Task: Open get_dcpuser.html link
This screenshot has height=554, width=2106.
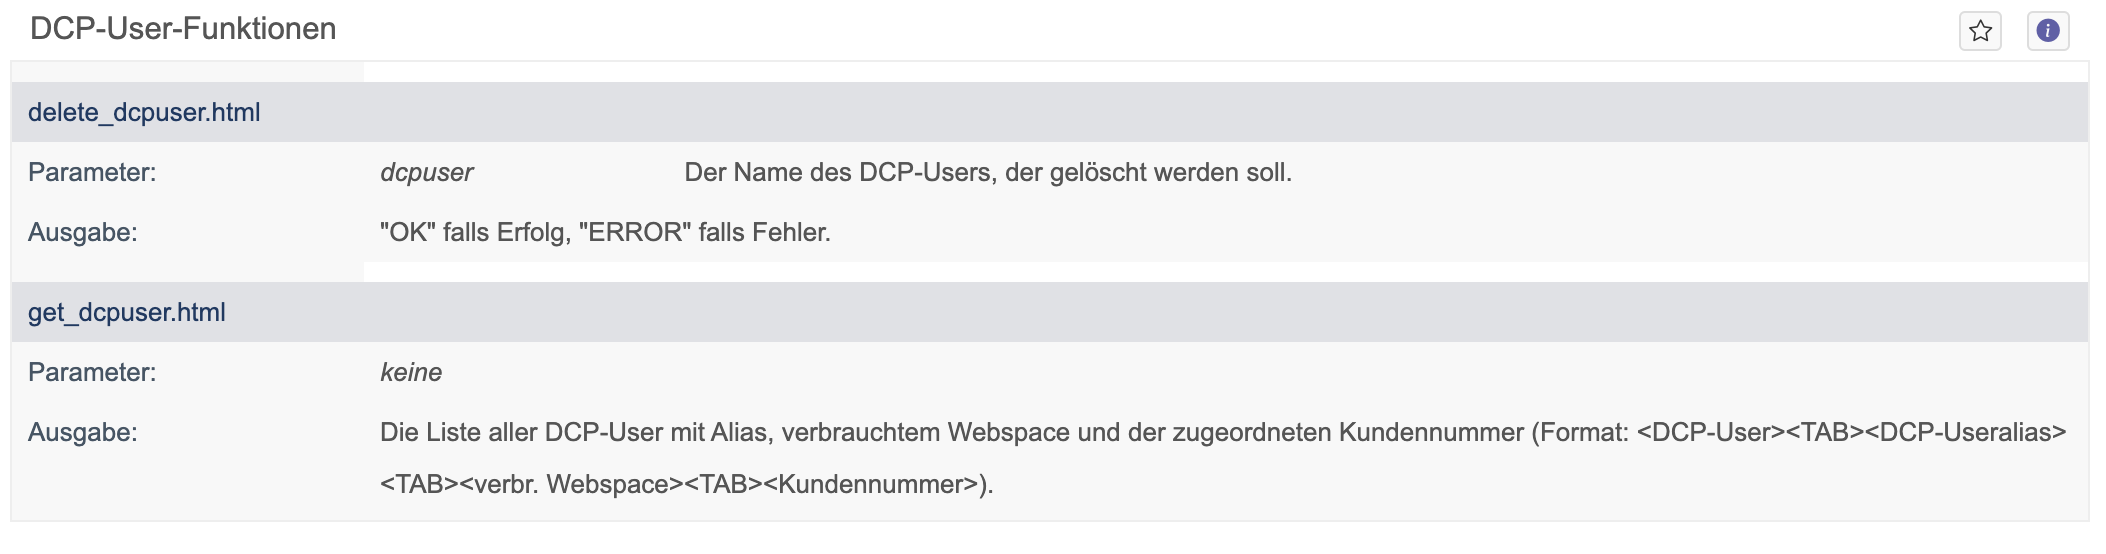Action: tap(127, 312)
